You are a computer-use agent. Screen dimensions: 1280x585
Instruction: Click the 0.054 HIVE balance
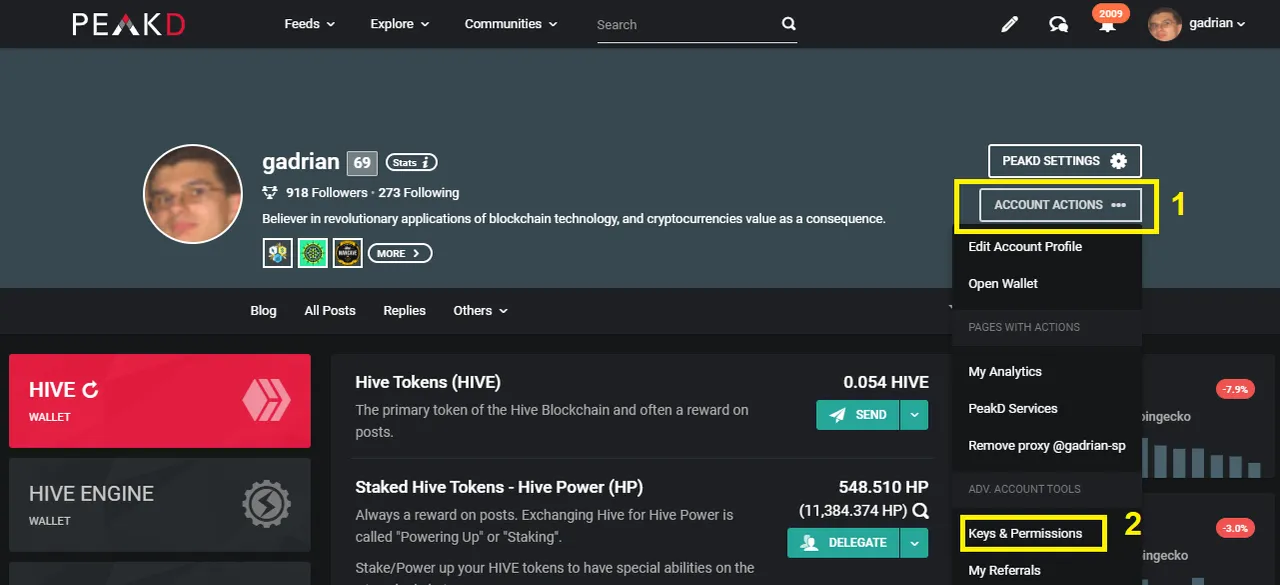[886, 382]
